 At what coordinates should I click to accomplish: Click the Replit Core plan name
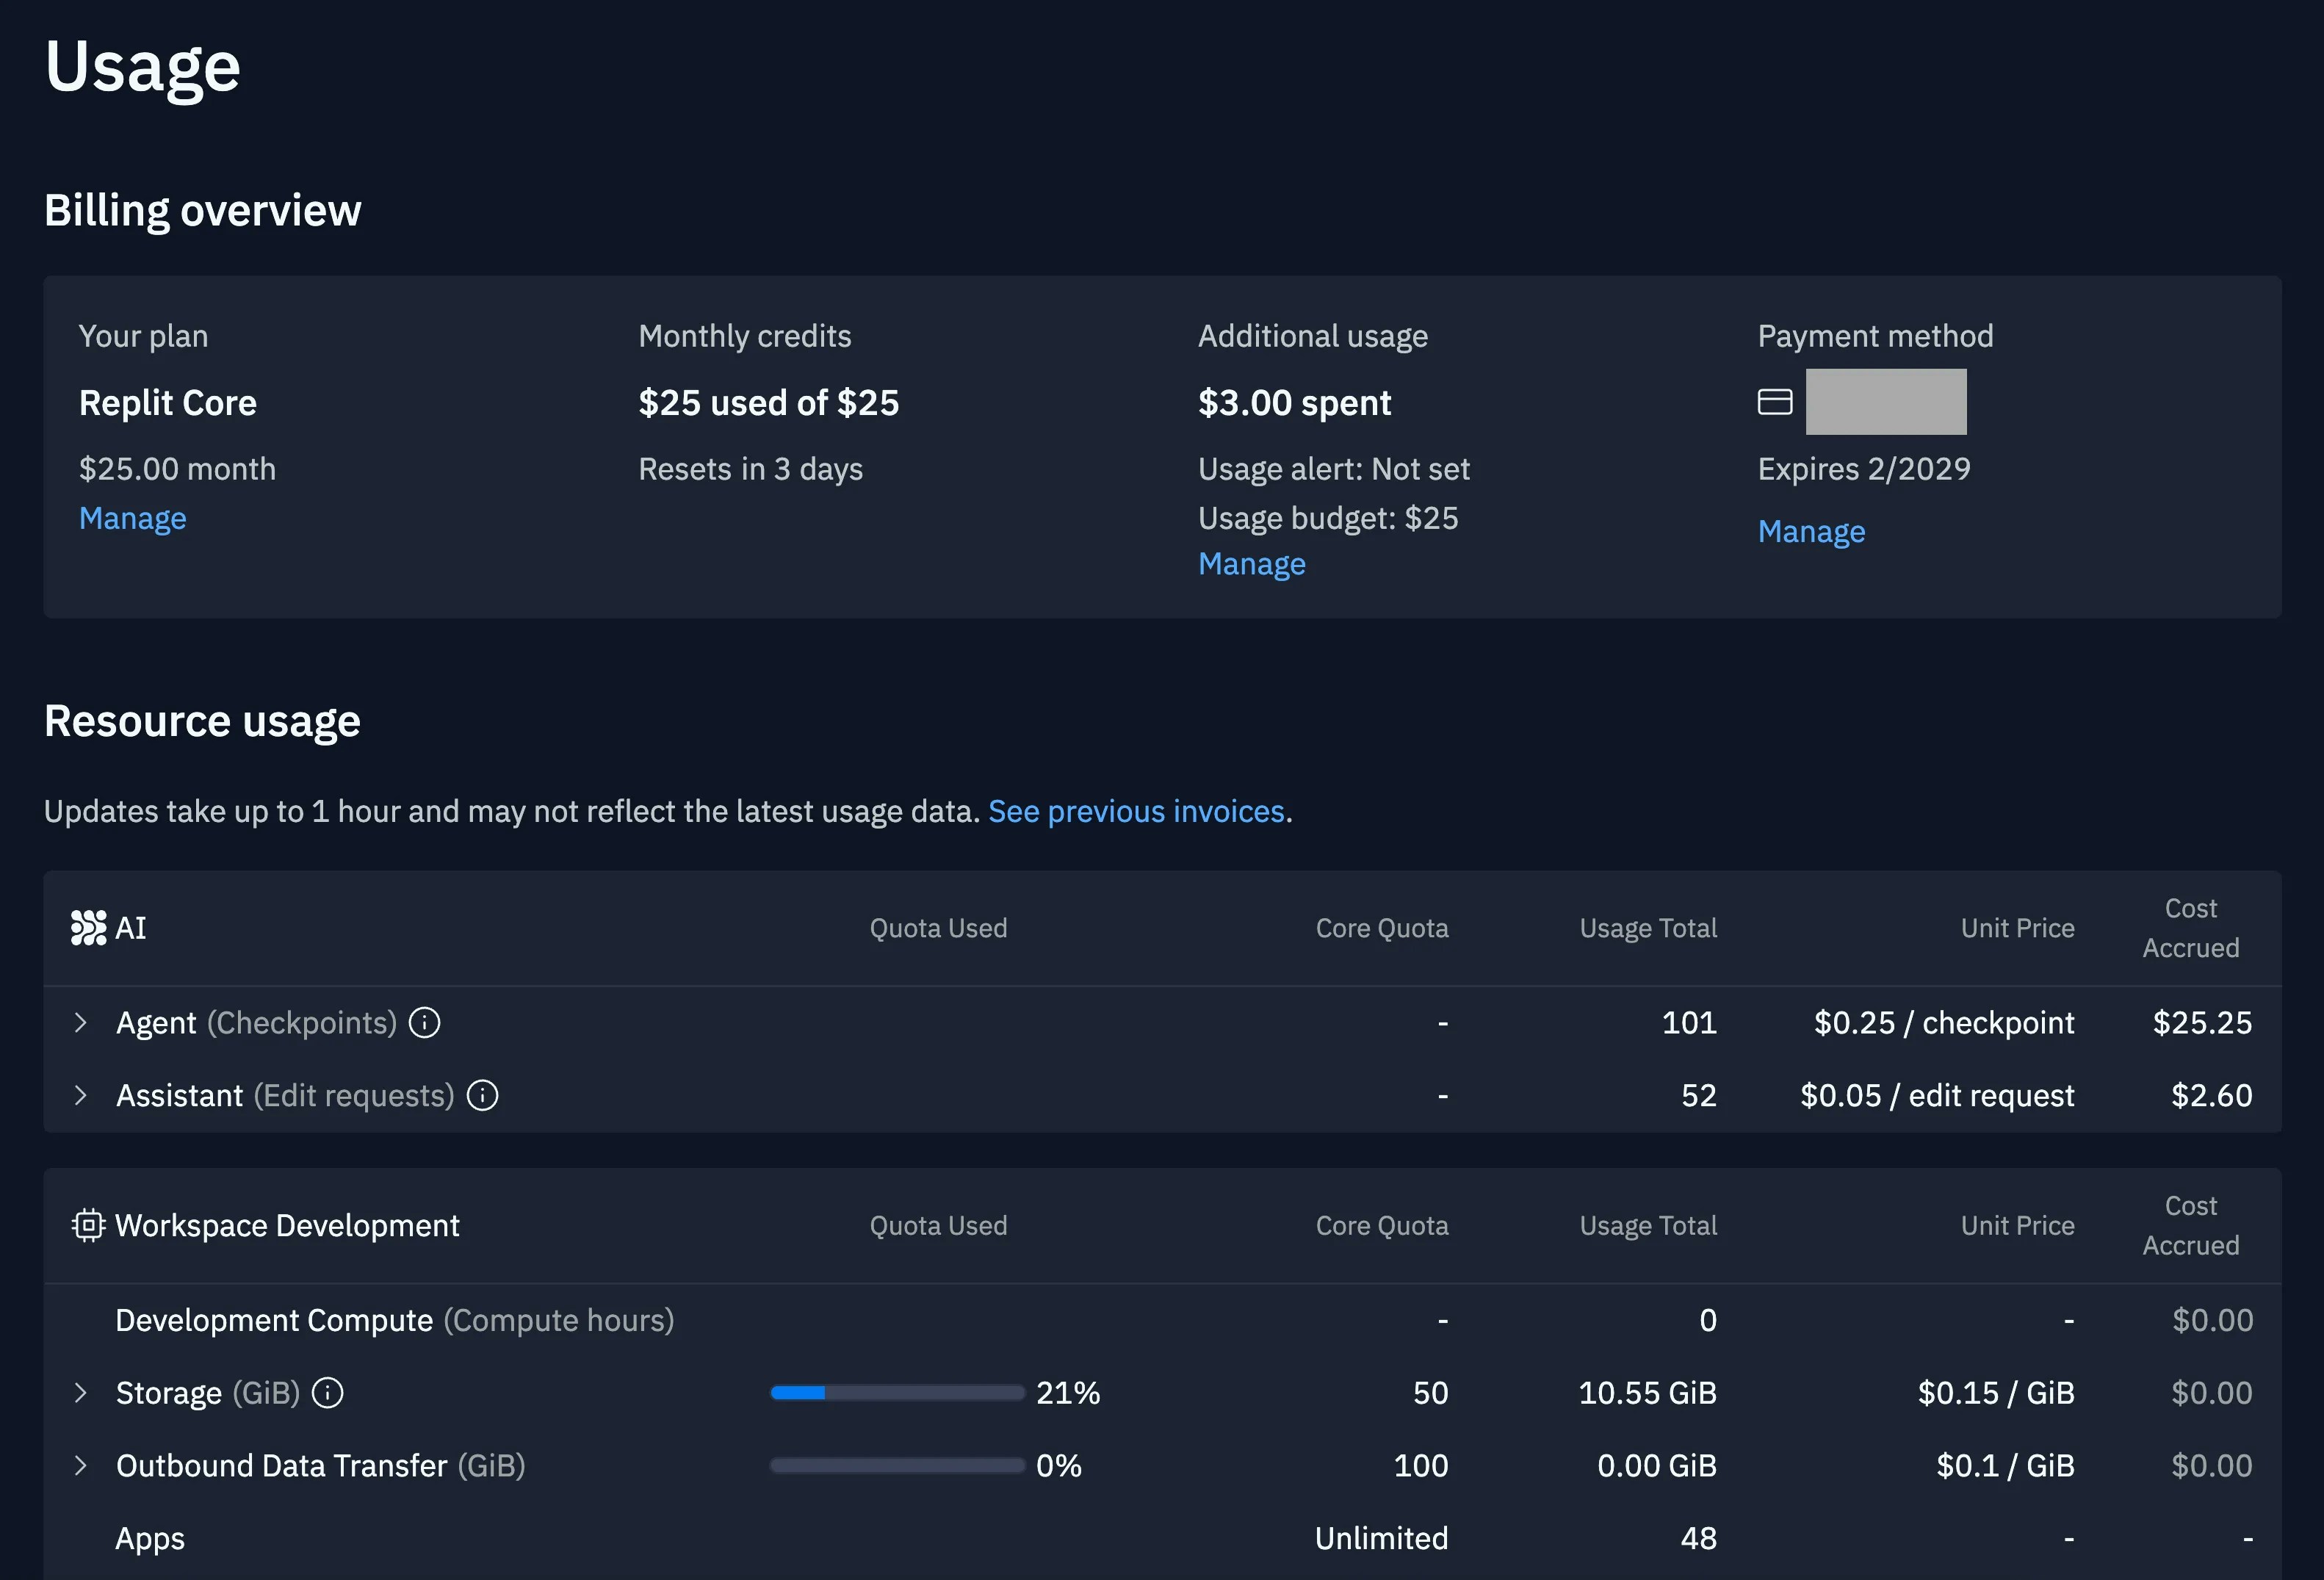pyautogui.click(x=168, y=403)
